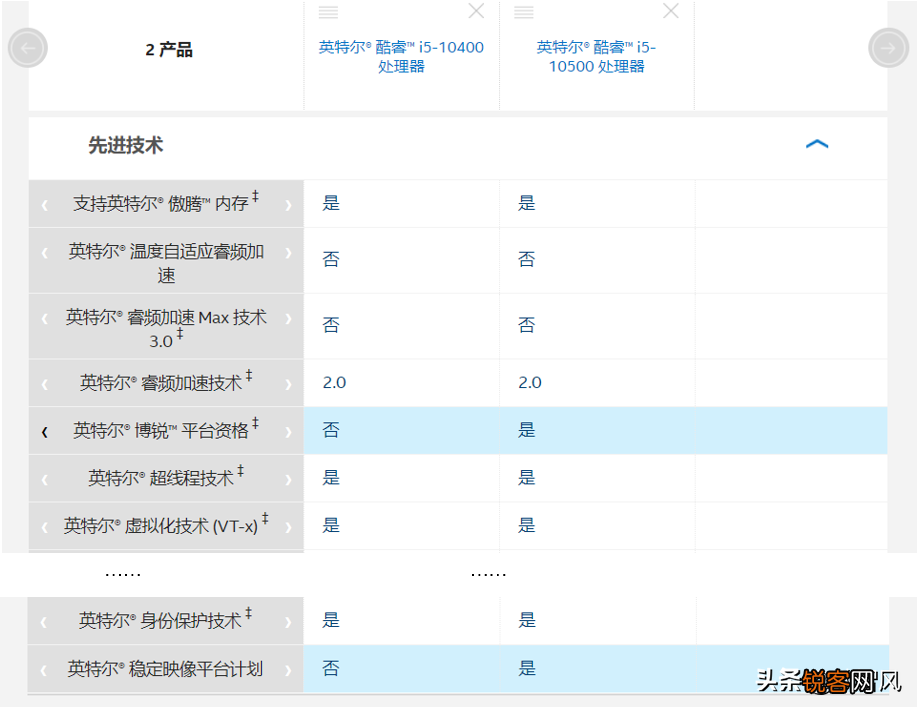Remove the i5-10500 processor from comparison
Screen dimensions: 922x713
click(671, 12)
